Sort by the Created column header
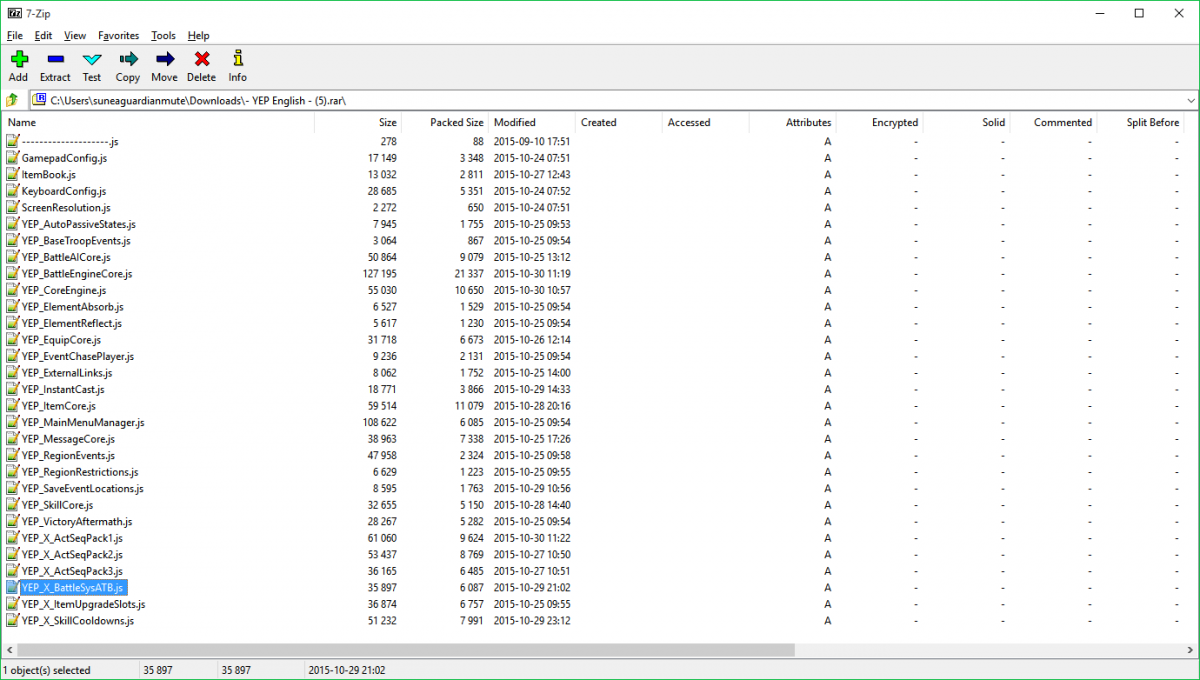 coord(619,122)
